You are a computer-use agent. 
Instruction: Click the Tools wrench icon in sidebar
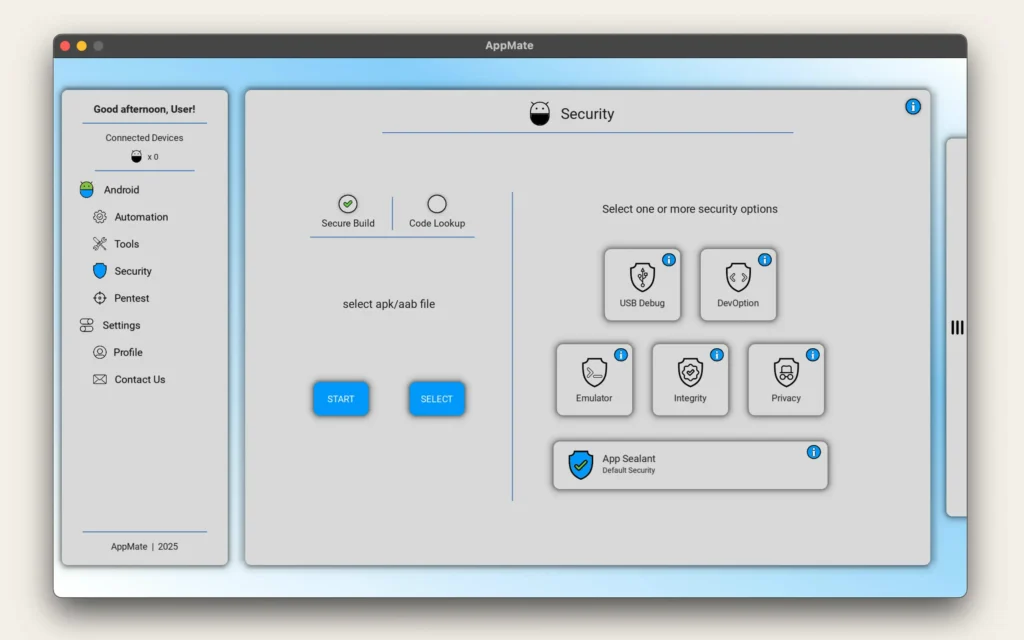pyautogui.click(x=99, y=243)
